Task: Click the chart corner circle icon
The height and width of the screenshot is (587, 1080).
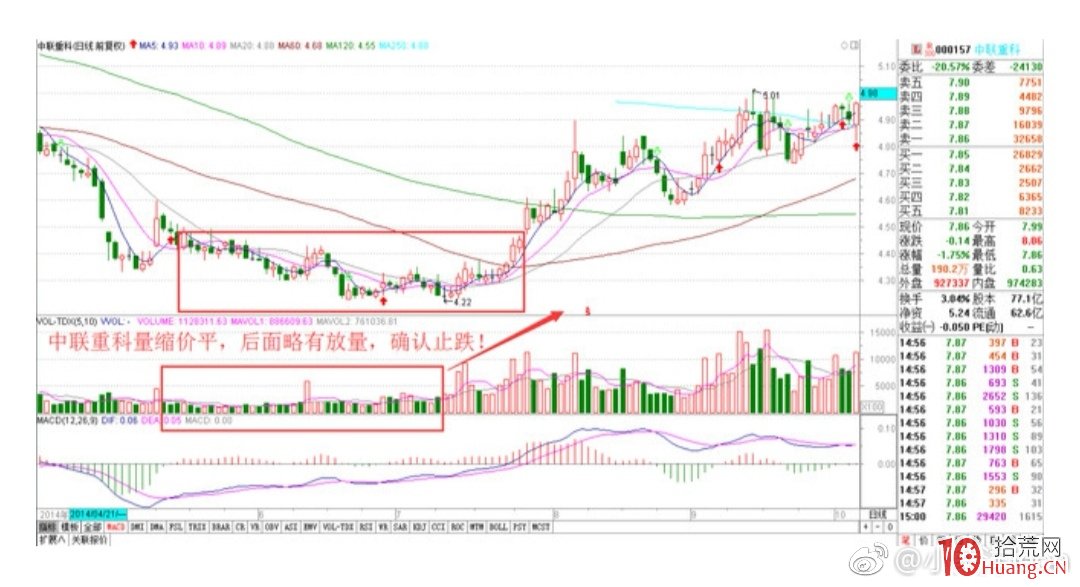Action: tap(845, 45)
